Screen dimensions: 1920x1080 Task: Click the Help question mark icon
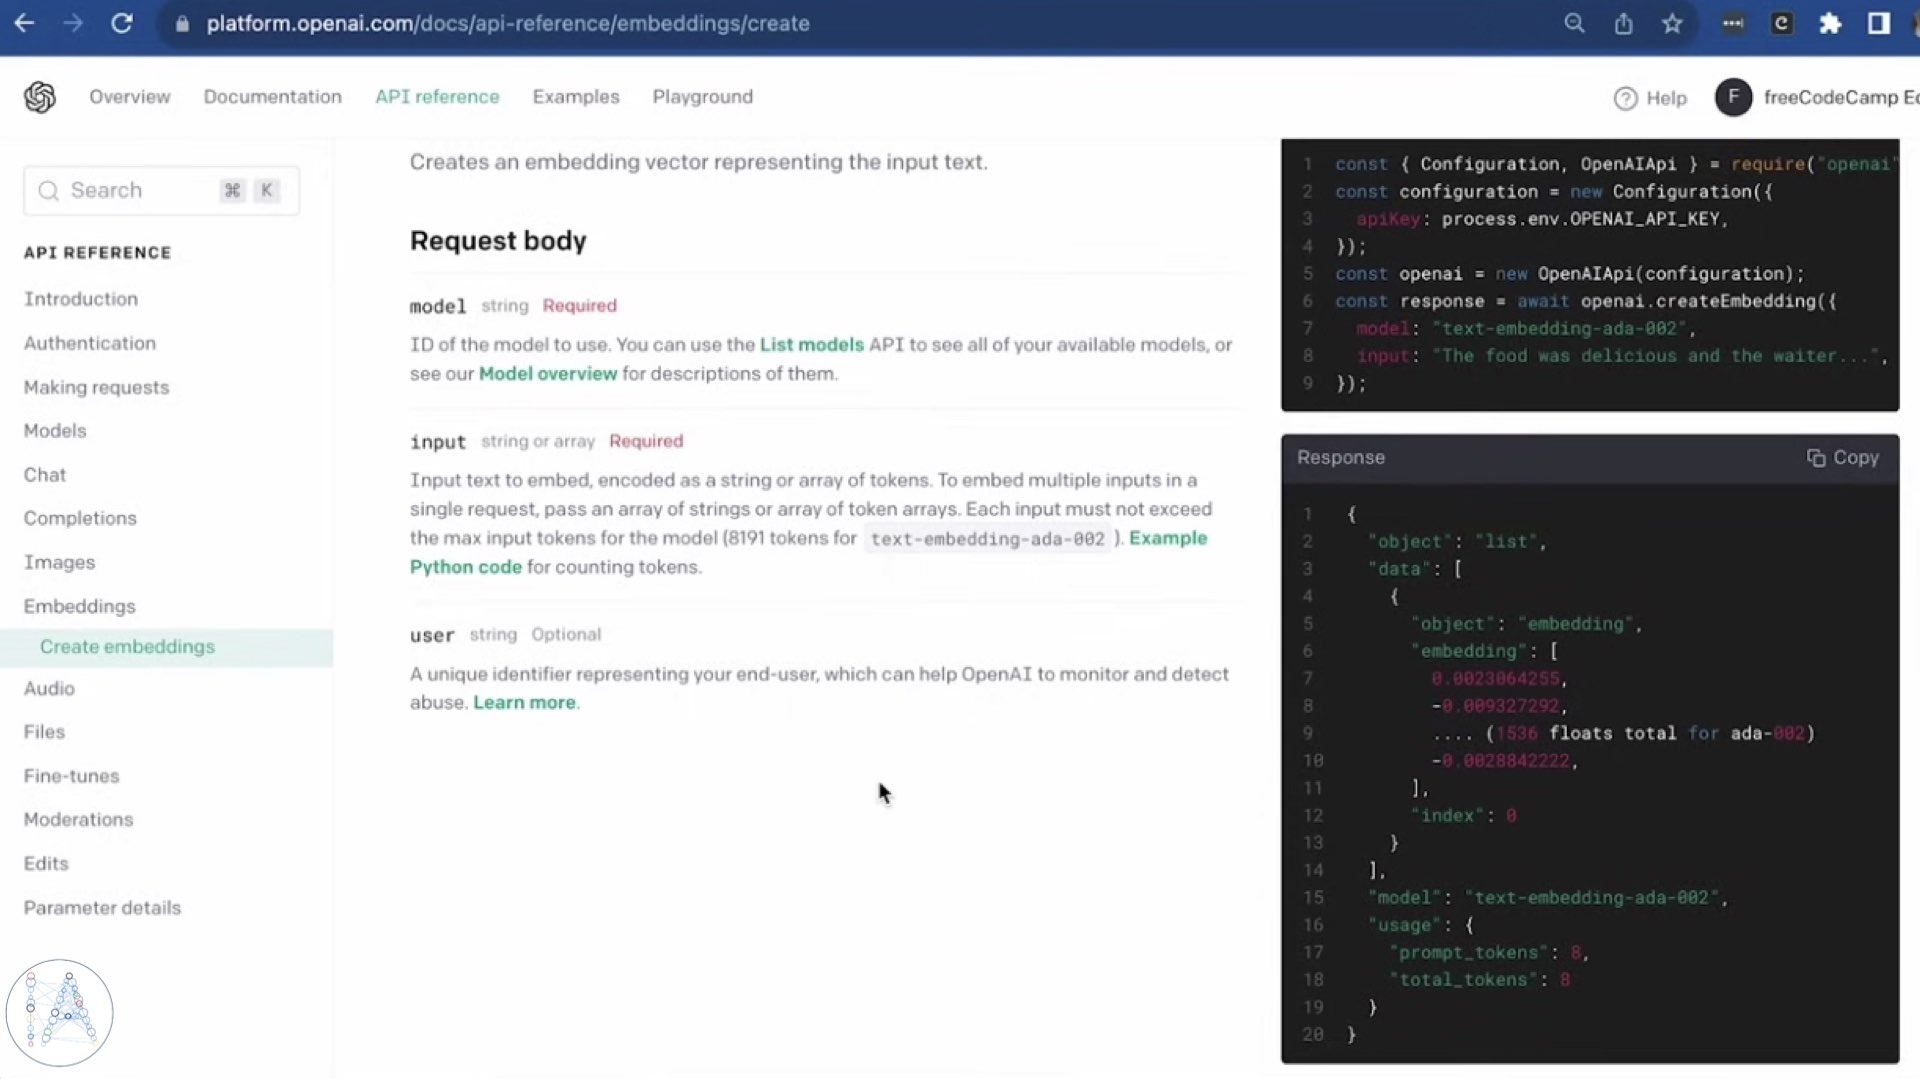[x=1626, y=98]
